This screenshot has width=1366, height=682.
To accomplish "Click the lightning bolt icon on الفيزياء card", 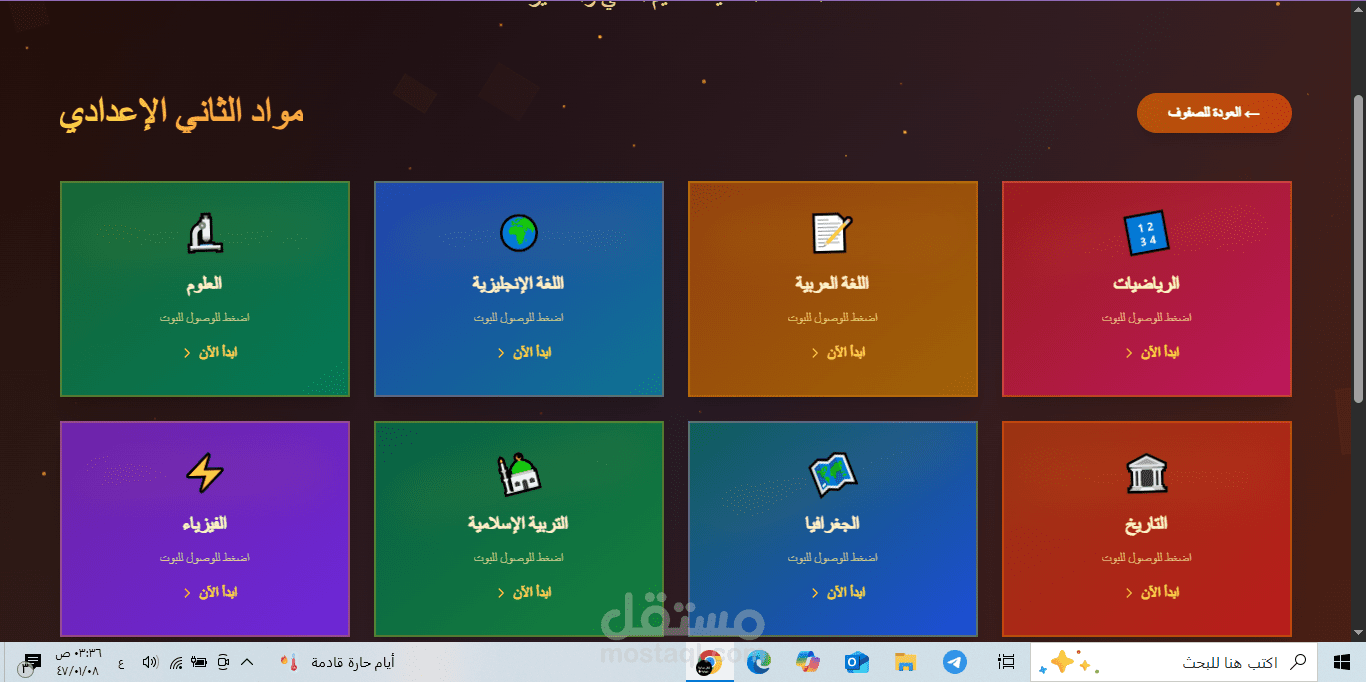I will tap(205, 473).
